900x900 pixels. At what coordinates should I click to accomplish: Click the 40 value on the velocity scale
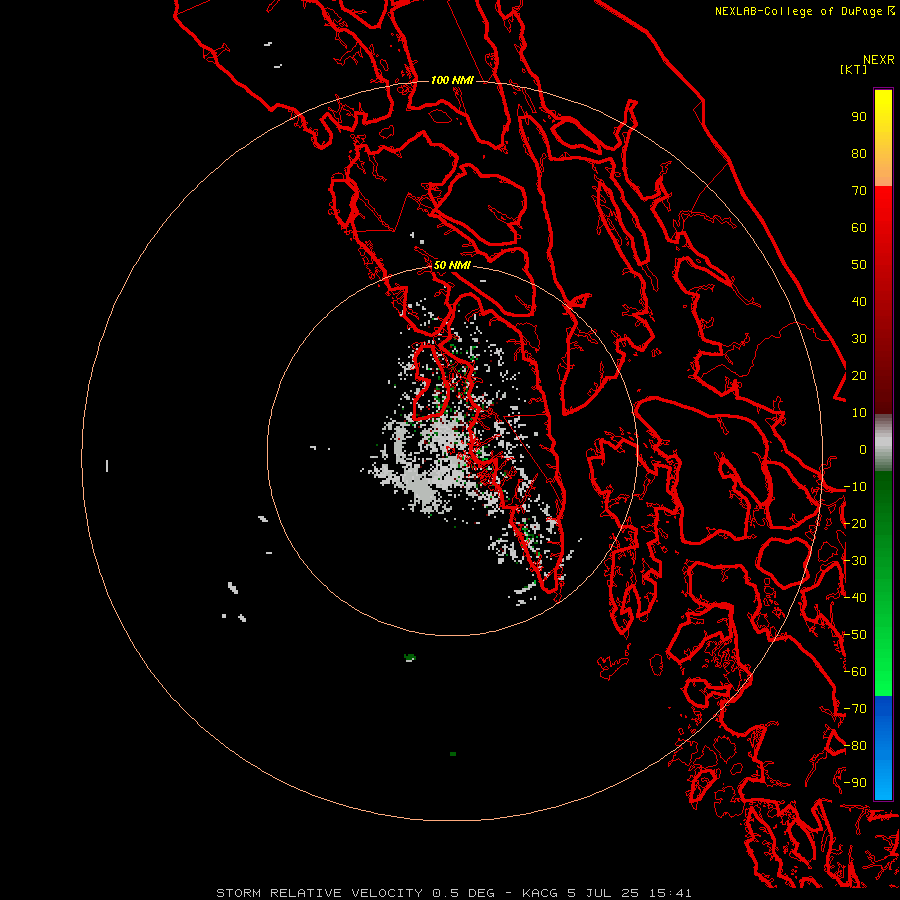click(859, 301)
